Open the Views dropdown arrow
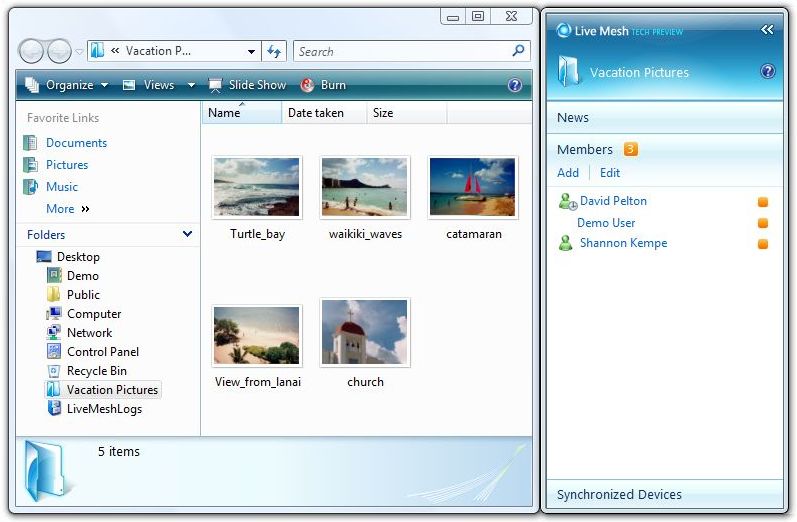This screenshot has width=797, height=522. pos(191,85)
